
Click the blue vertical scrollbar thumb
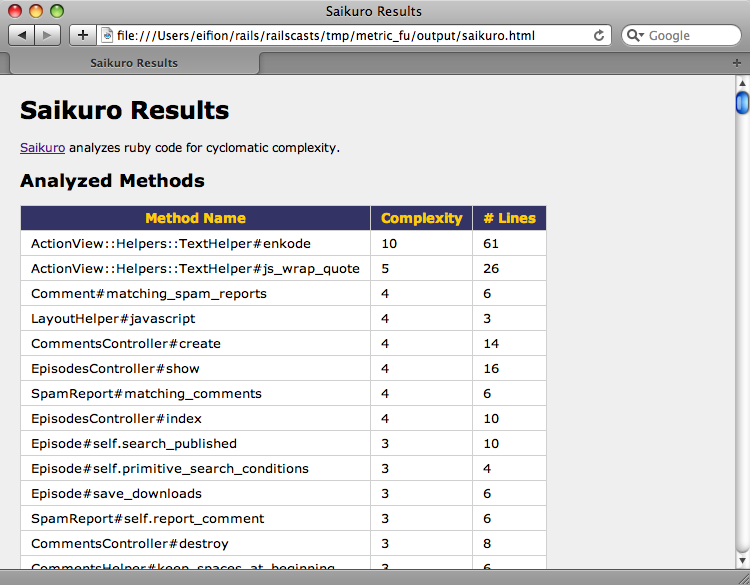click(742, 102)
